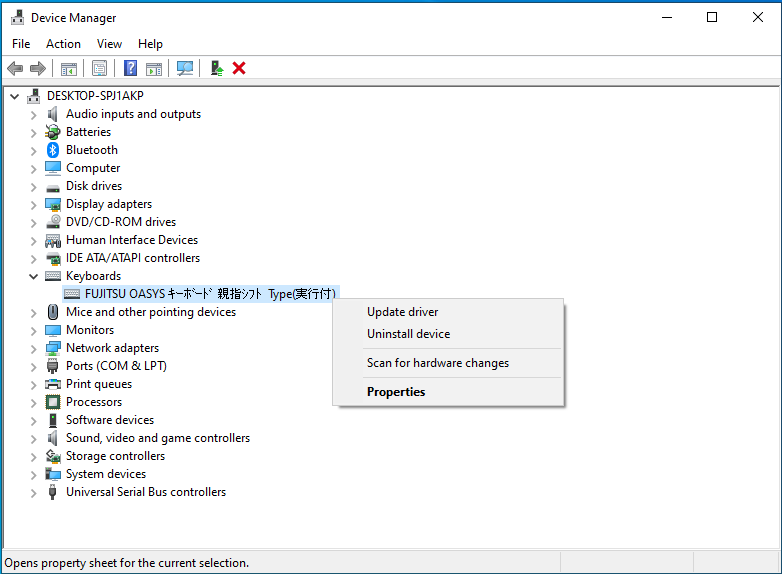Open the Help menu
This screenshot has width=782, height=574.
(150, 44)
